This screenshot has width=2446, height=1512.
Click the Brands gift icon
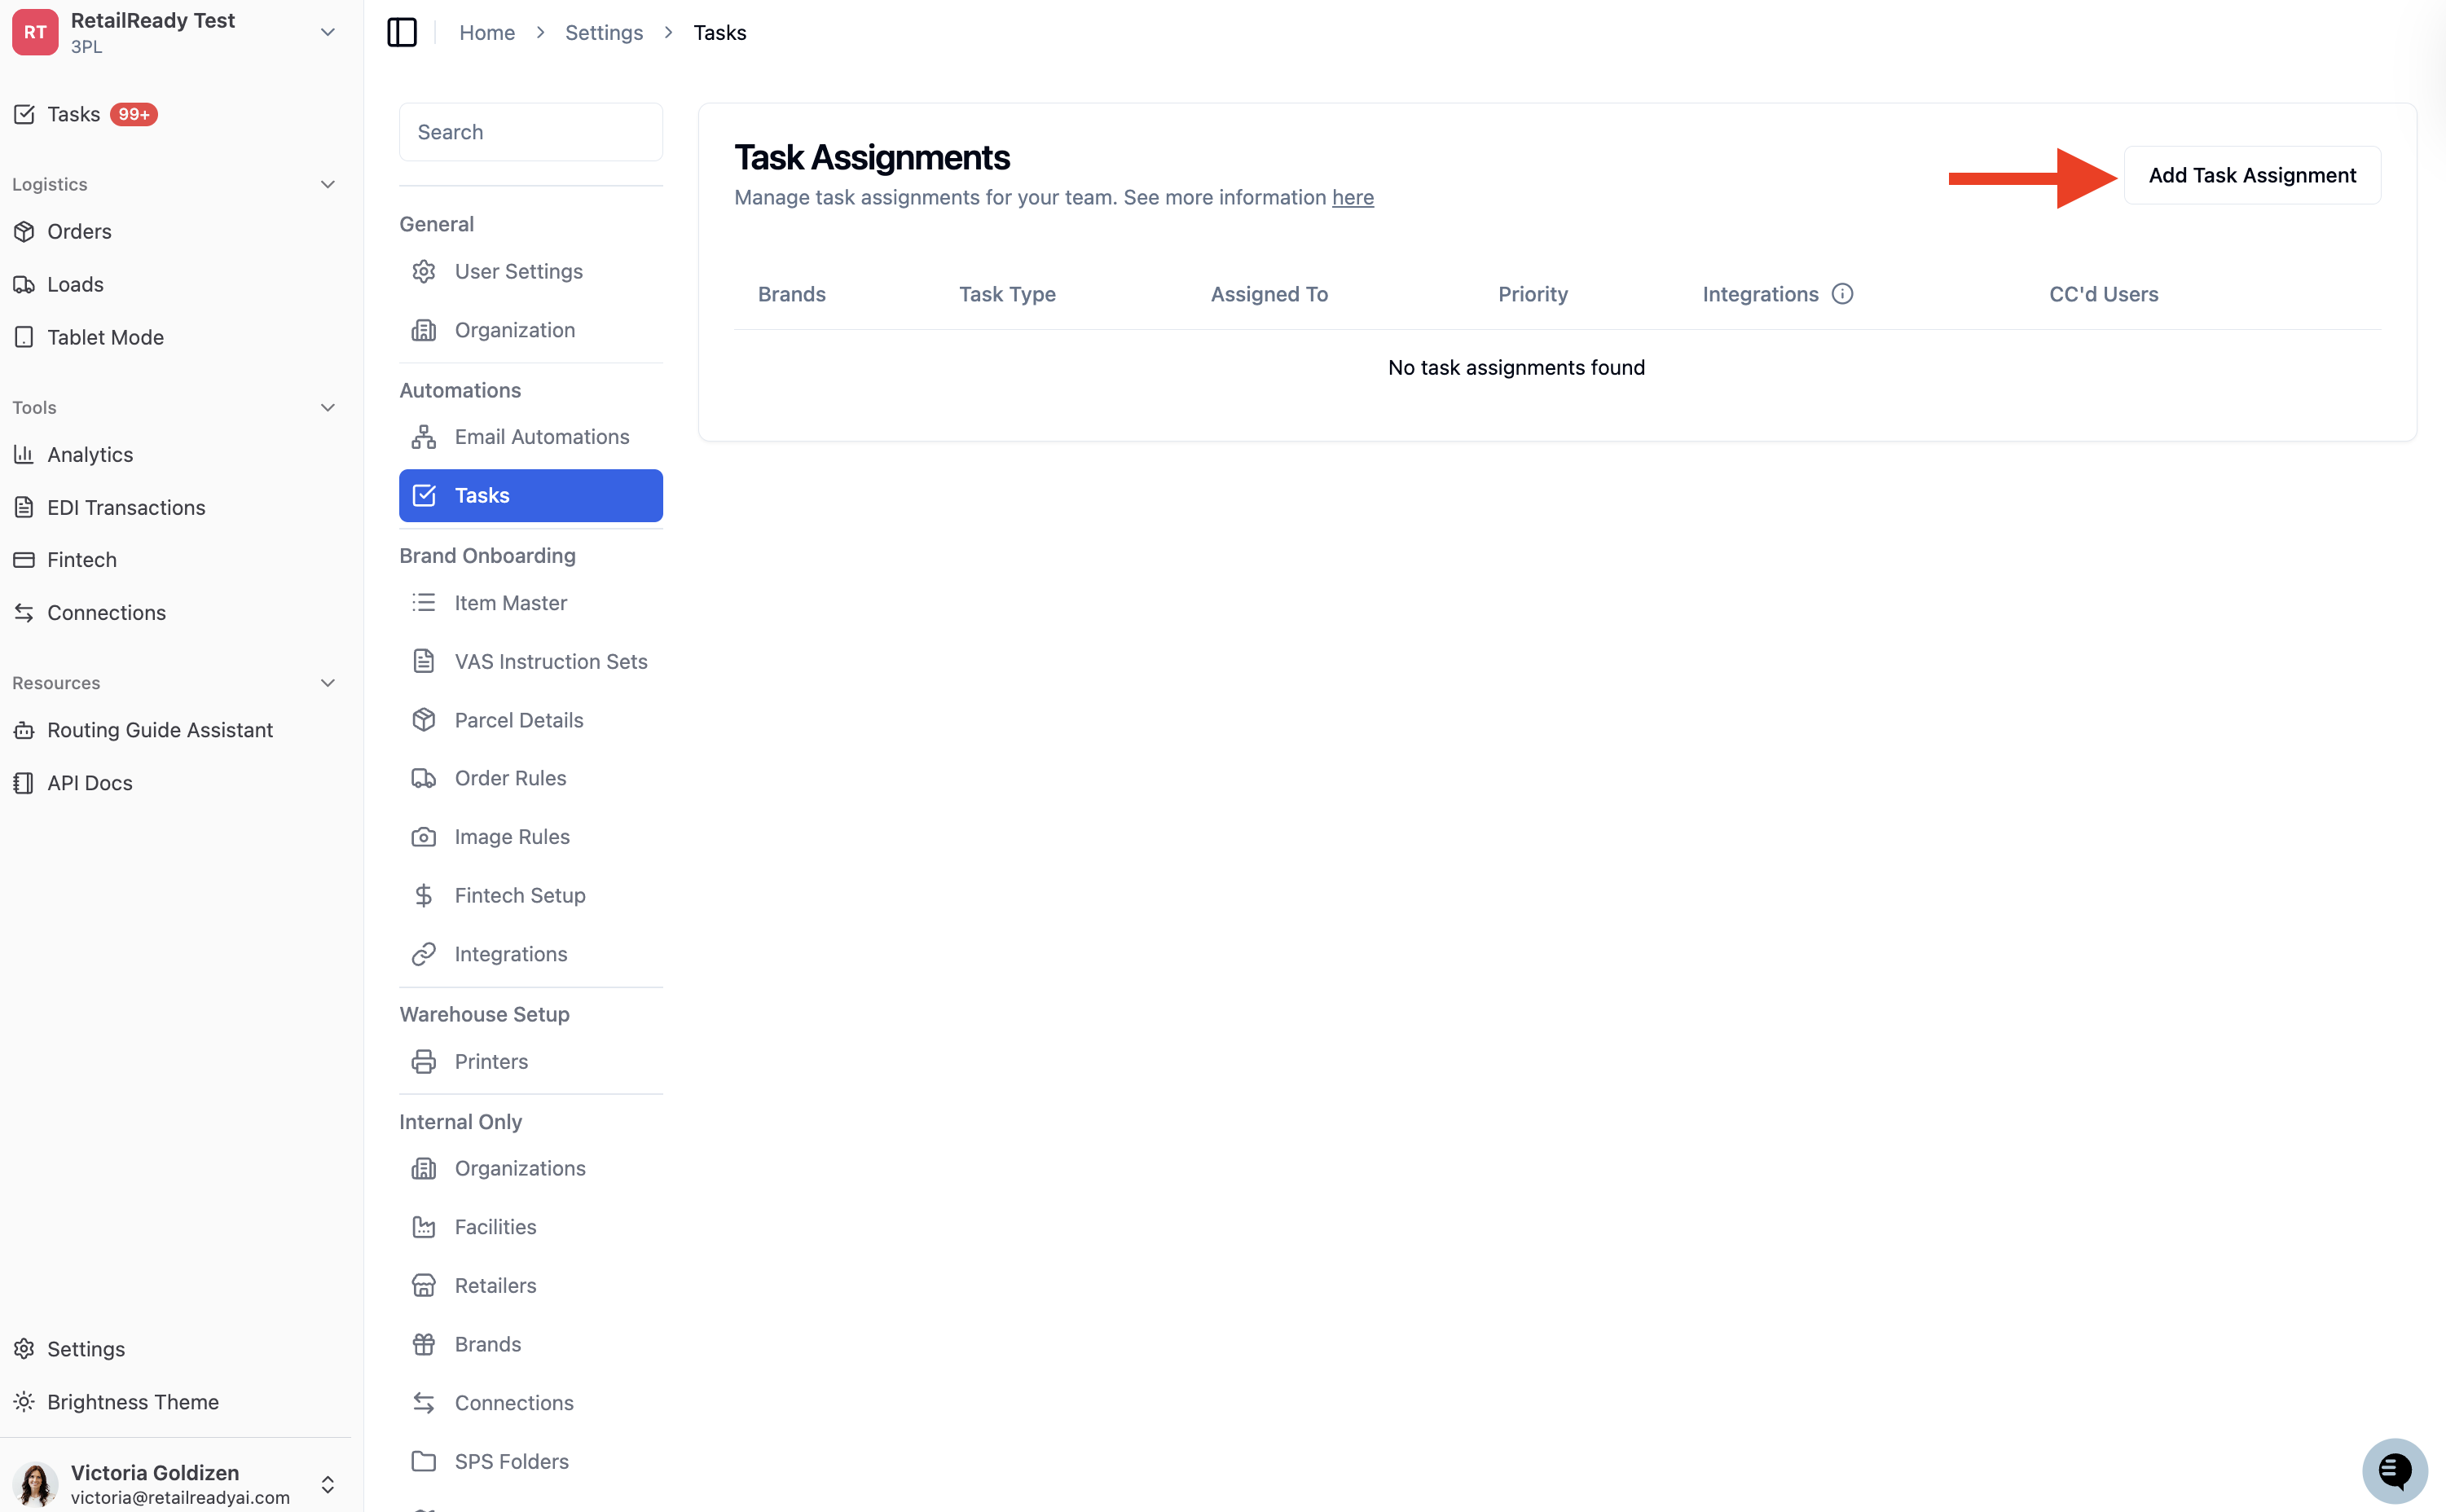pyautogui.click(x=424, y=1344)
